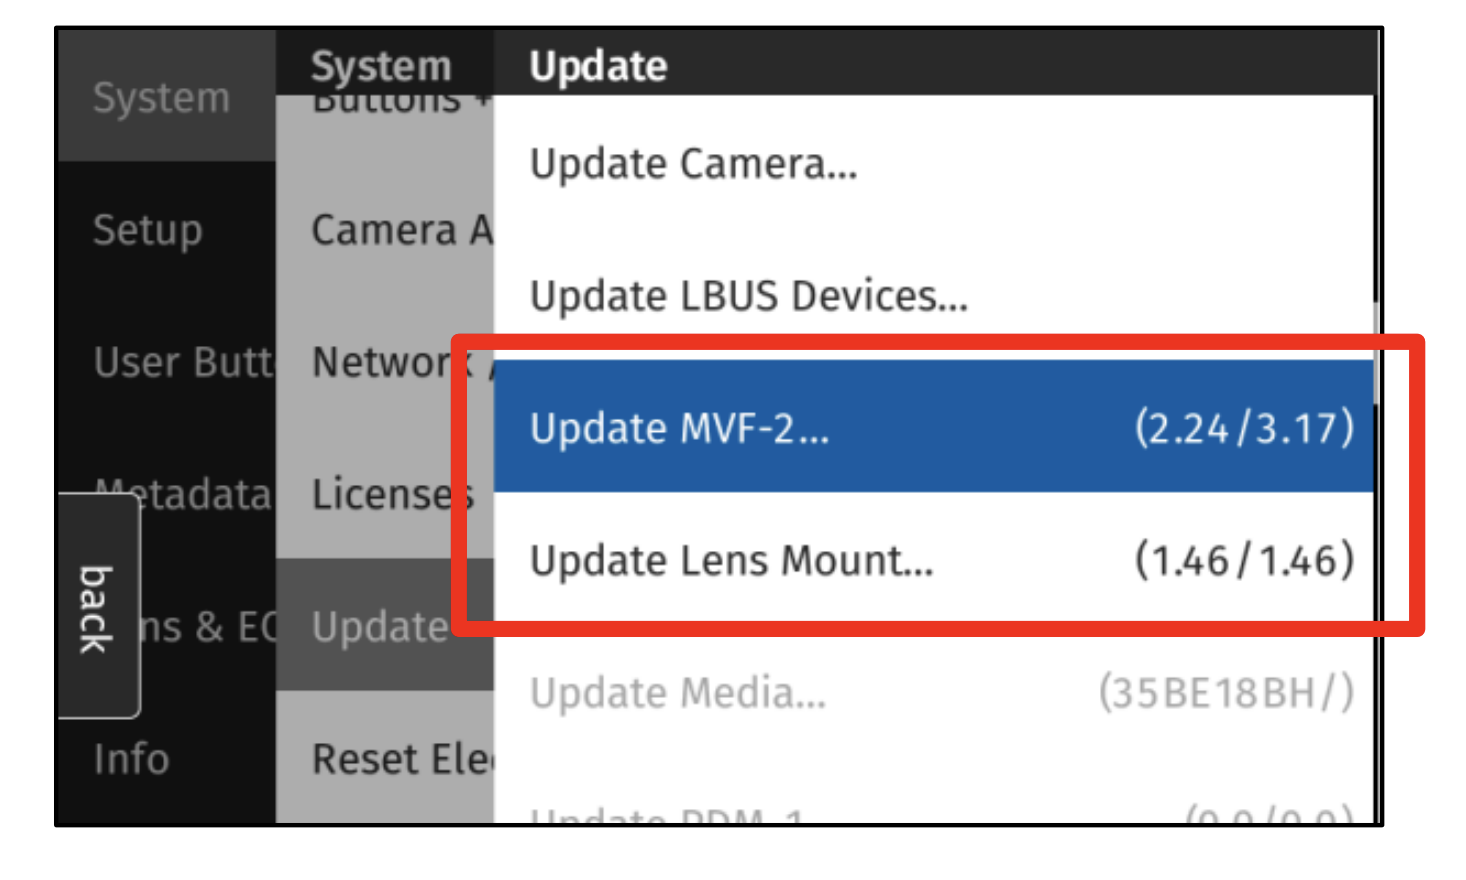
Task: Choose the Reset Ele... menu item
Action: click(x=400, y=759)
